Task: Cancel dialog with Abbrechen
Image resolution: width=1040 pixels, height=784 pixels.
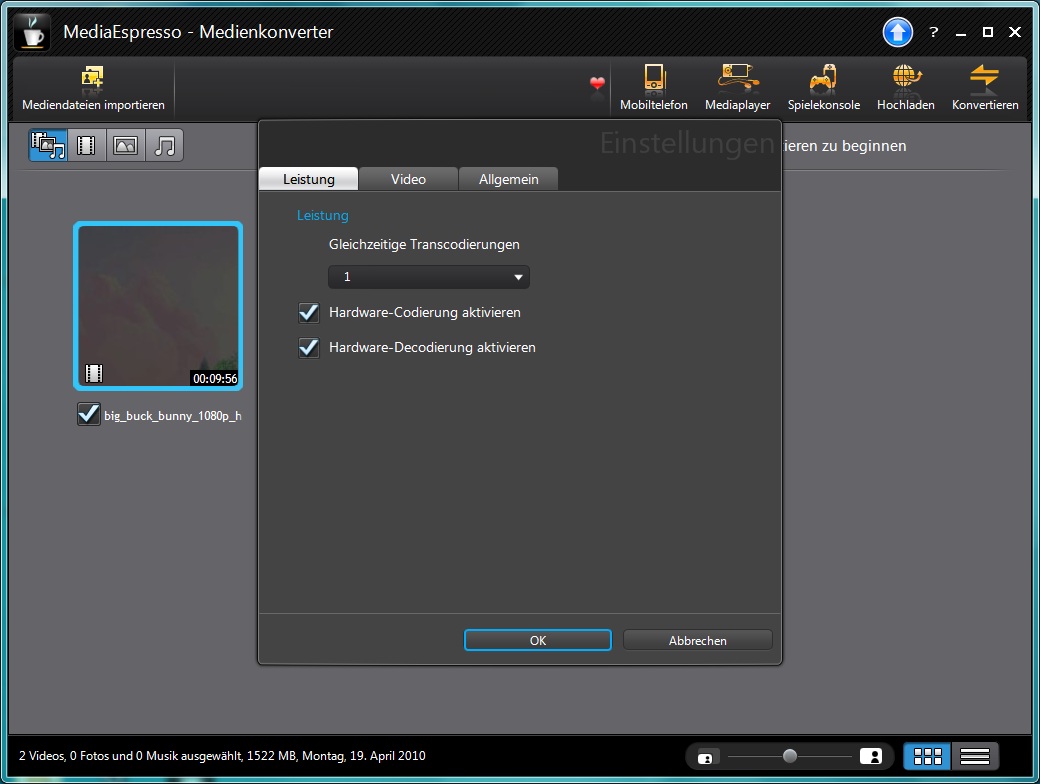Action: click(x=698, y=640)
